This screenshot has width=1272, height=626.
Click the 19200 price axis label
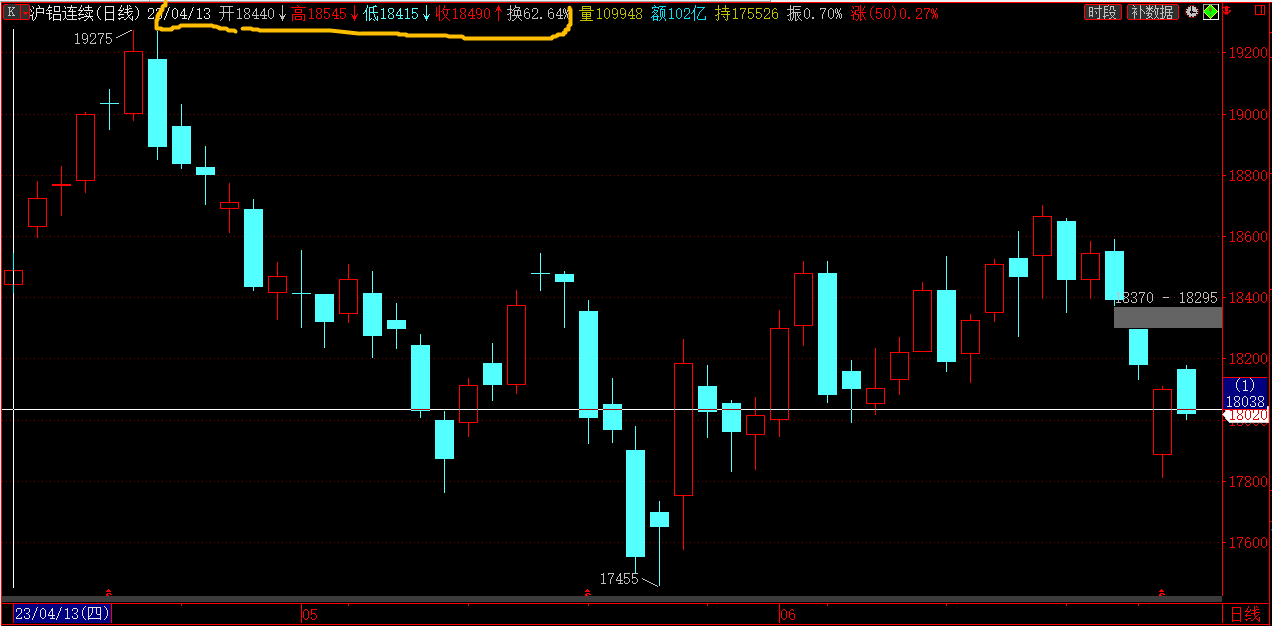pyautogui.click(x=1247, y=53)
